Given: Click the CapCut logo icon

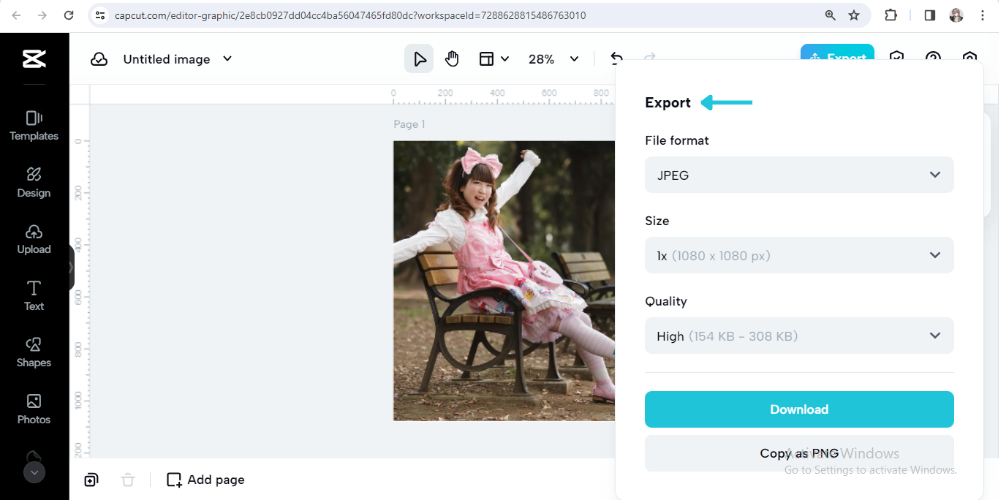Looking at the screenshot, I should pos(34,60).
